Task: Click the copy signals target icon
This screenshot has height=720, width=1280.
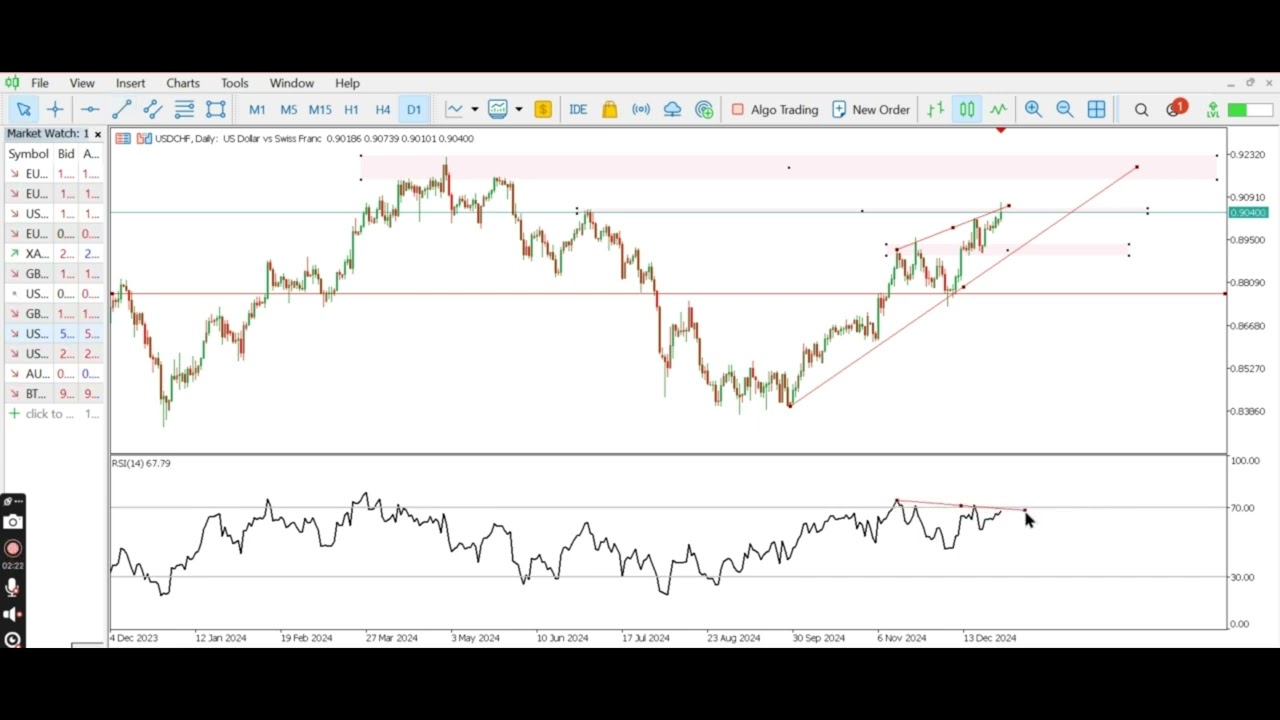Action: pyautogui.click(x=704, y=110)
